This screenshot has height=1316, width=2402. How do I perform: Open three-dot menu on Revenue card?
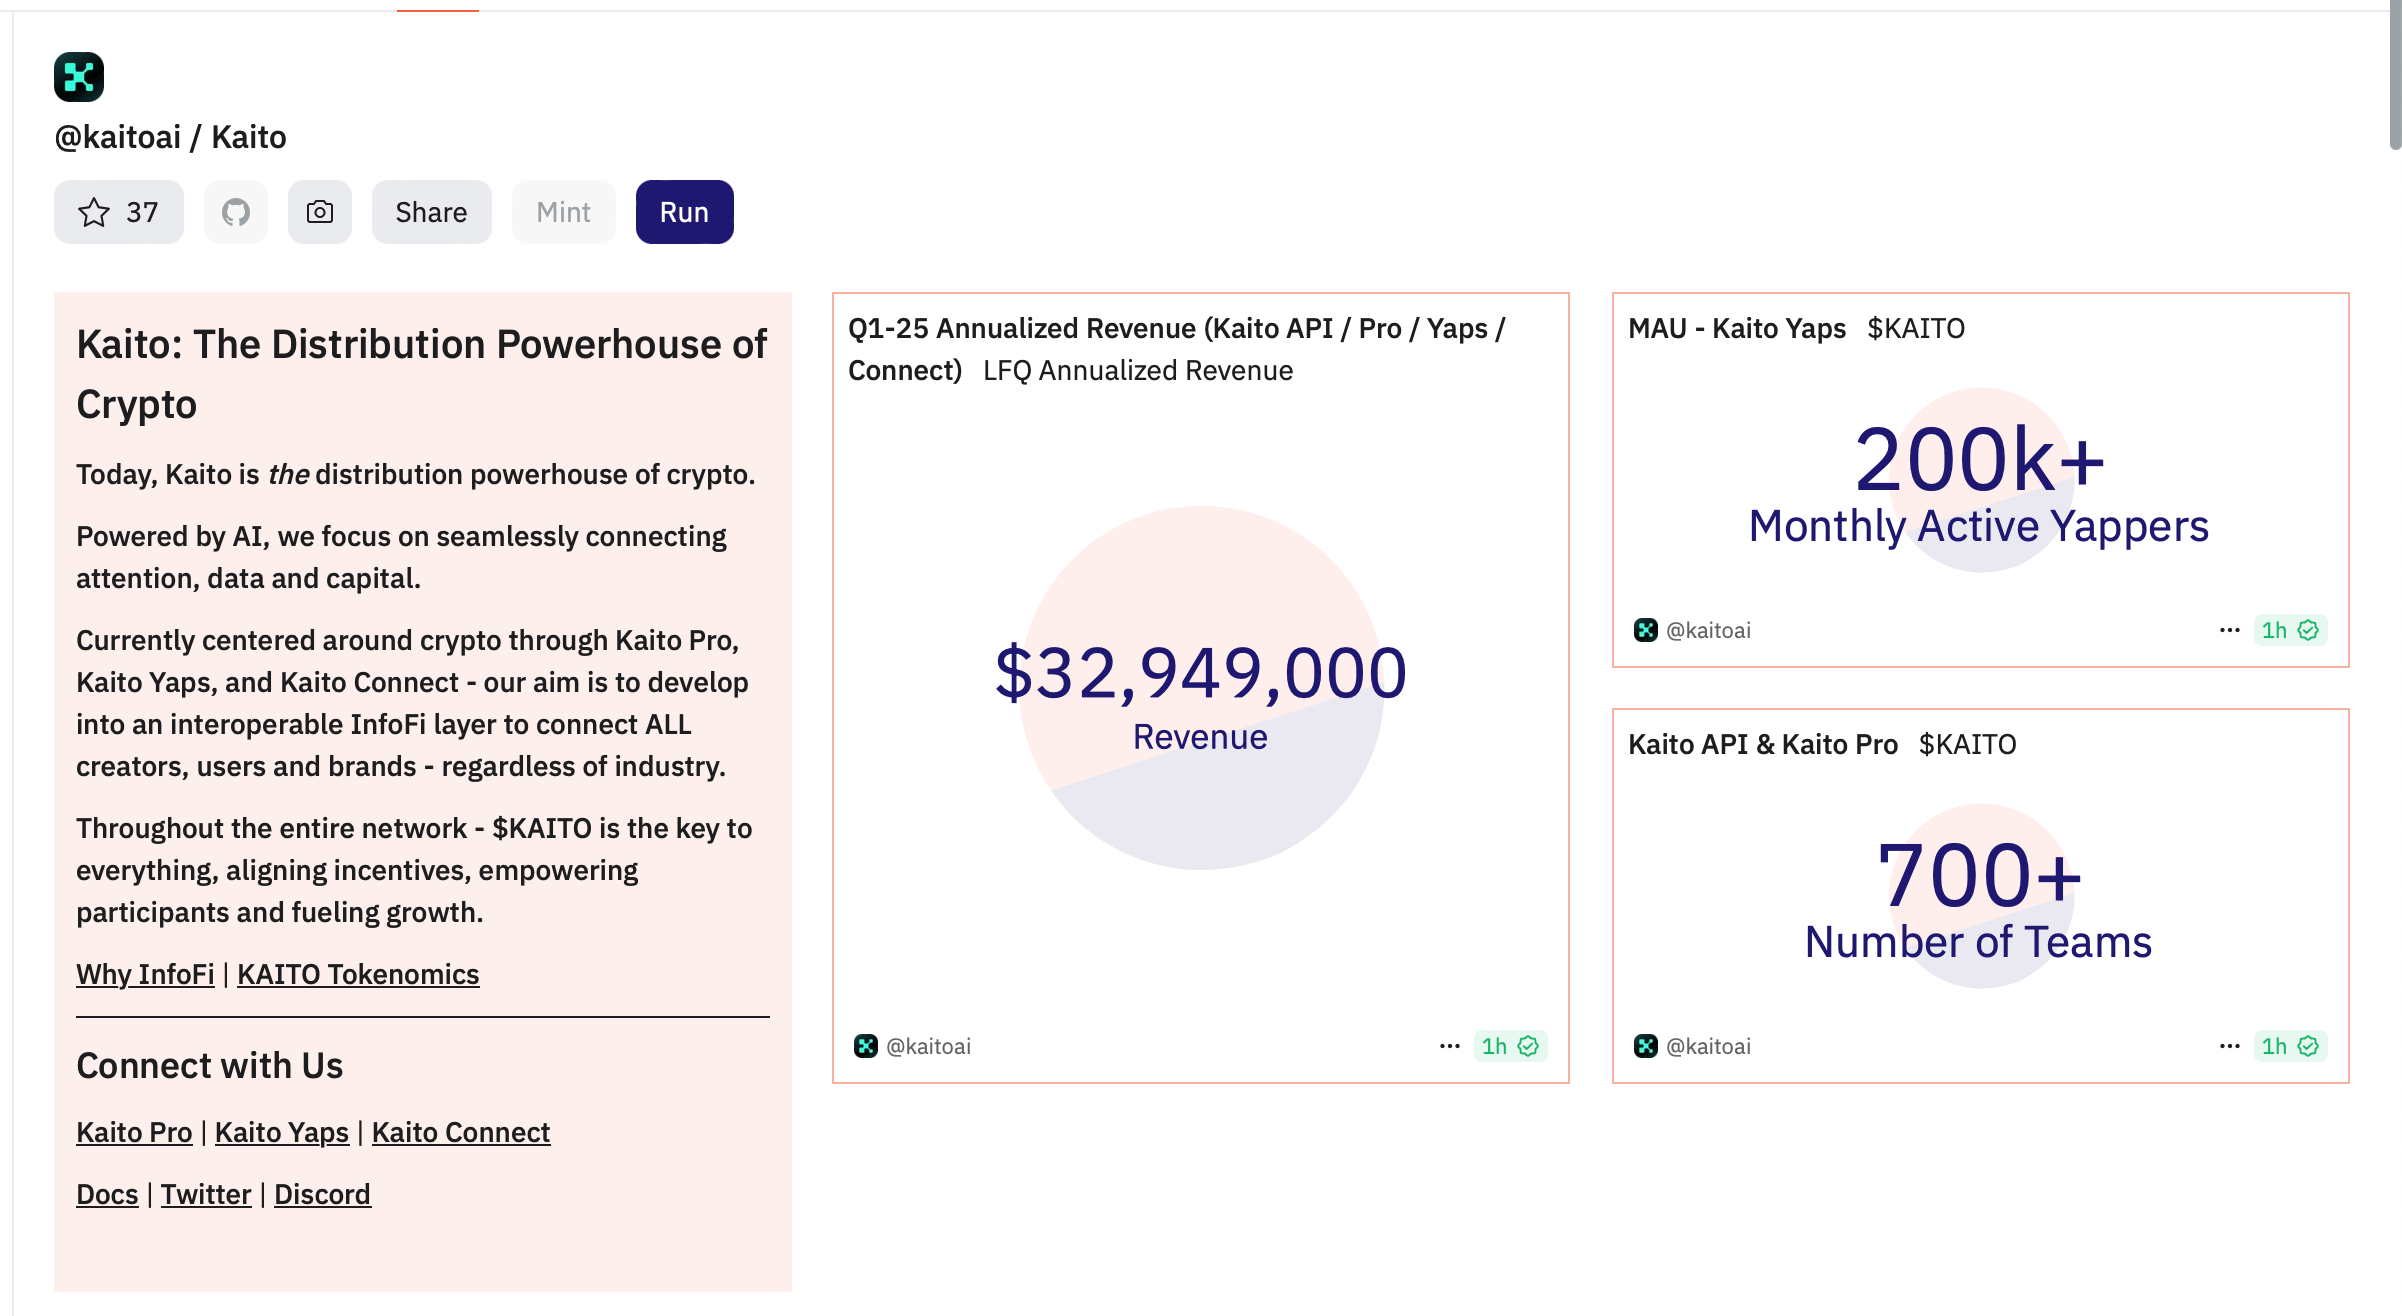(x=1450, y=1046)
